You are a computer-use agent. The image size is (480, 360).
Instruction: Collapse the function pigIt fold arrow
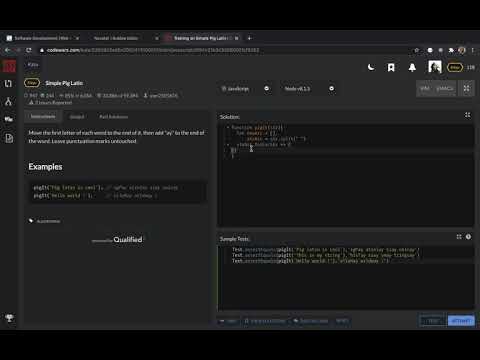[x=228, y=127]
